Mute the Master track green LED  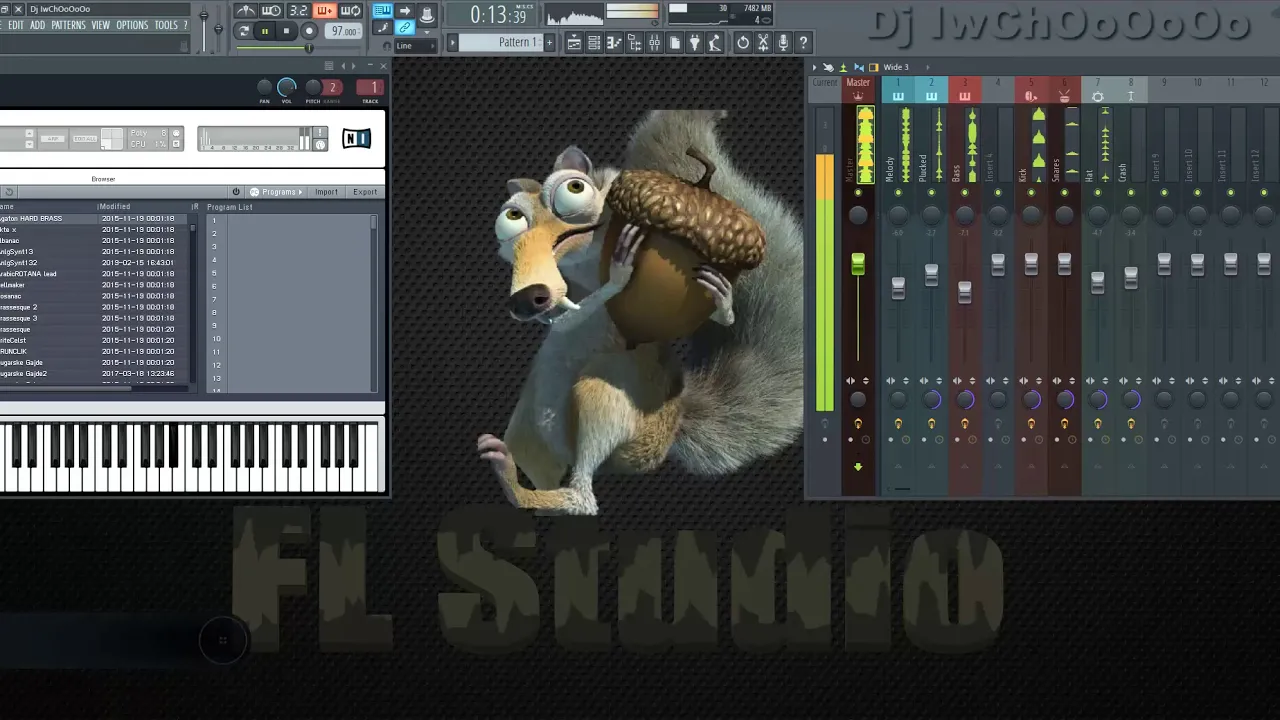(858, 193)
